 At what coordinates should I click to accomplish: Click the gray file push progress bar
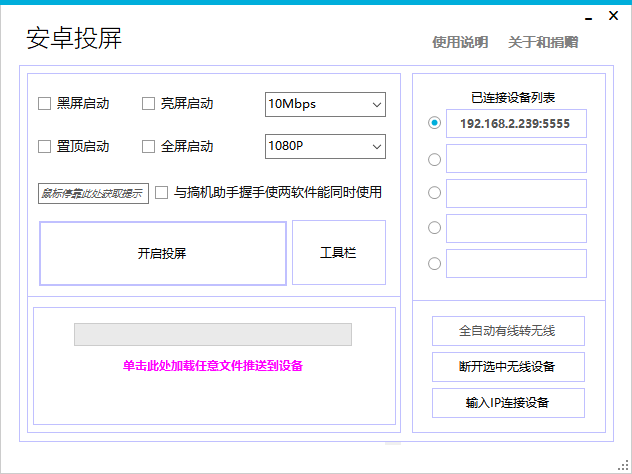click(x=213, y=334)
